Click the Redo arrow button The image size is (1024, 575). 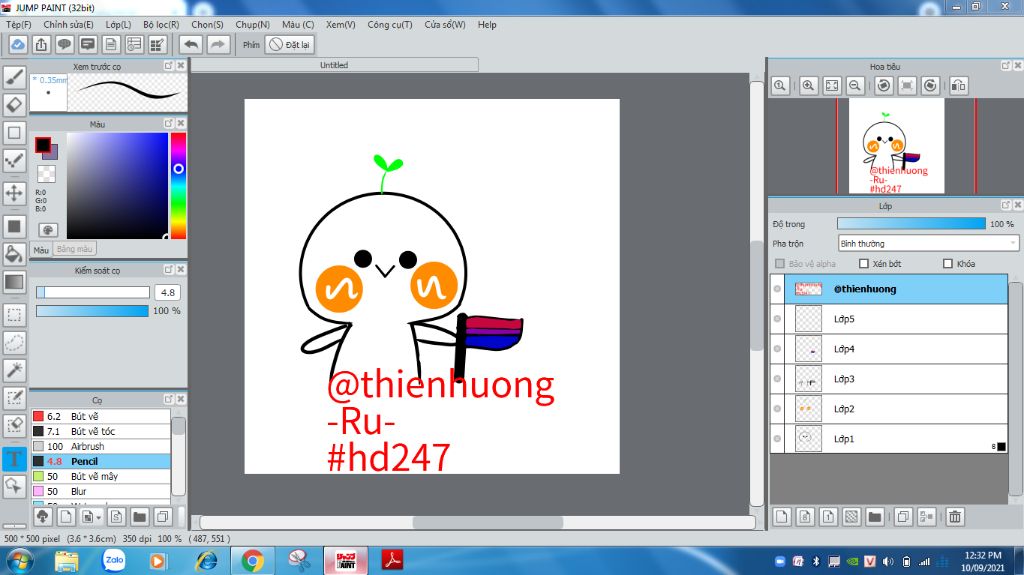click(x=217, y=44)
